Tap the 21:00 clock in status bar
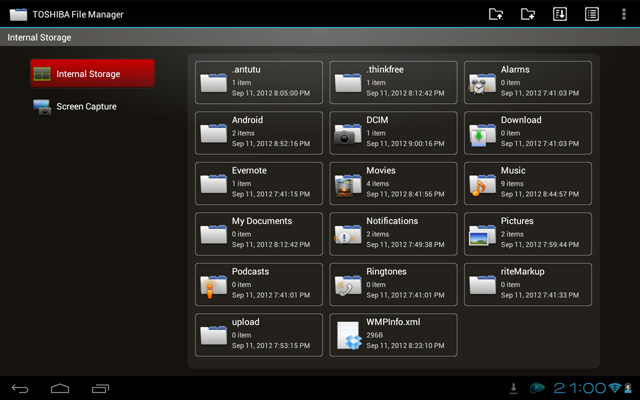Screen dimensions: 640x400 point(580,388)
